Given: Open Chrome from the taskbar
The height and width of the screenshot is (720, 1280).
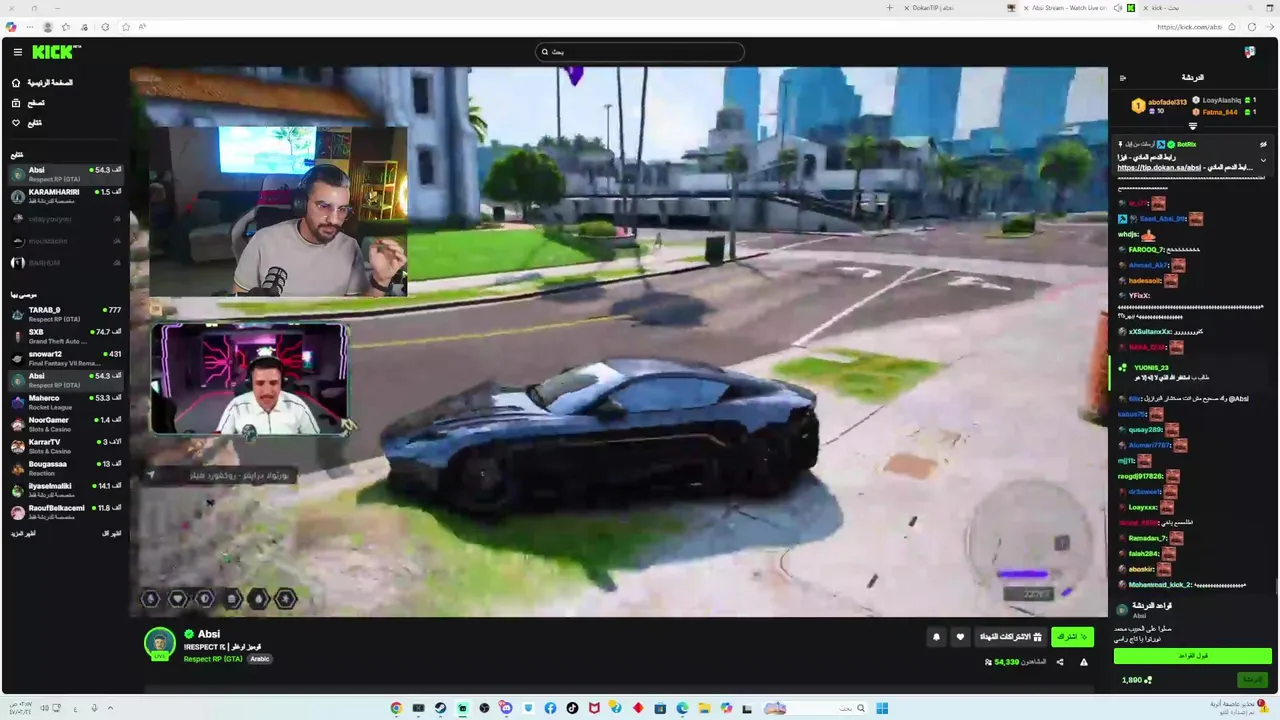Looking at the screenshot, I should [x=396, y=708].
